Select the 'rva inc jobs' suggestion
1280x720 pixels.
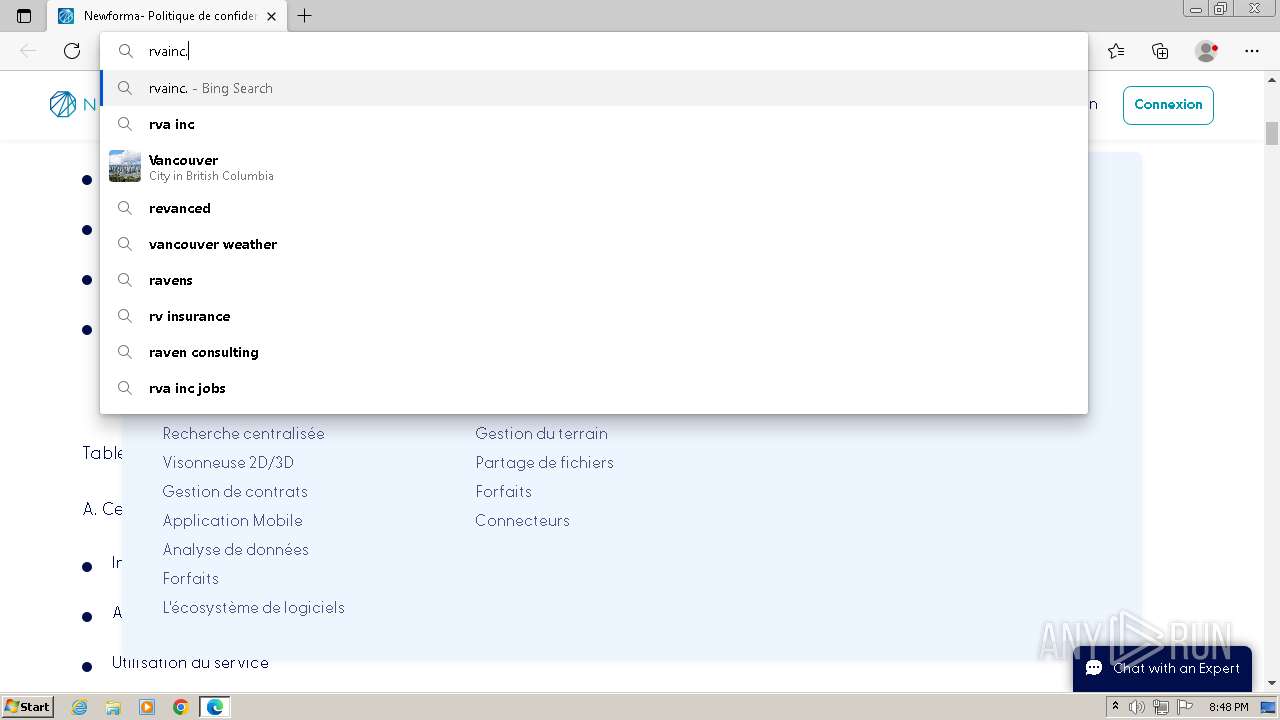coord(594,388)
